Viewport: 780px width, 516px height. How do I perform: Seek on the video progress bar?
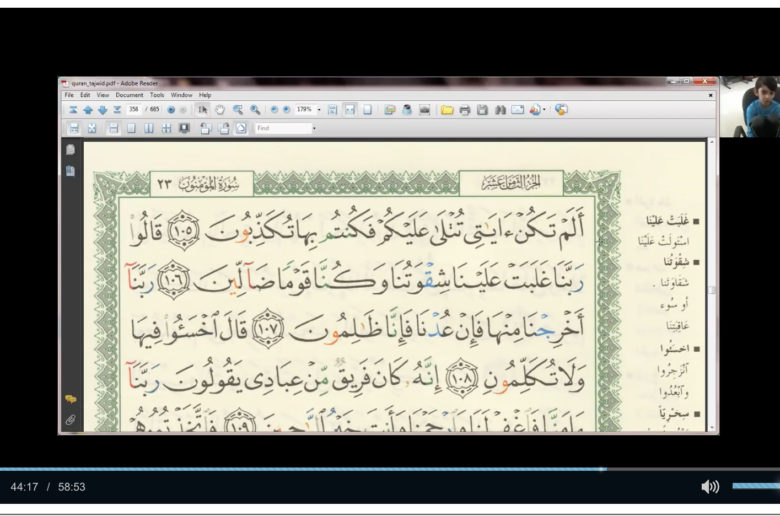(x=390, y=469)
